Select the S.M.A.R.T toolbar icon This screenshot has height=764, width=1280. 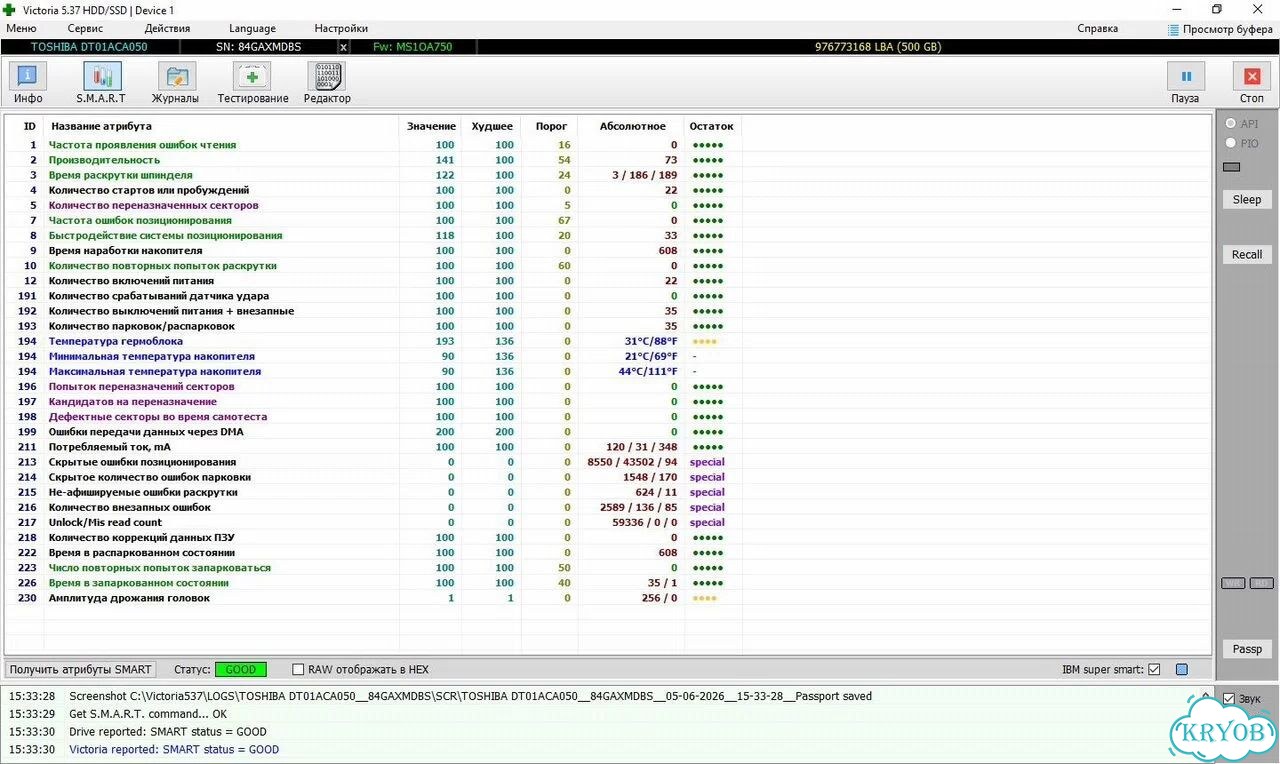point(101,76)
